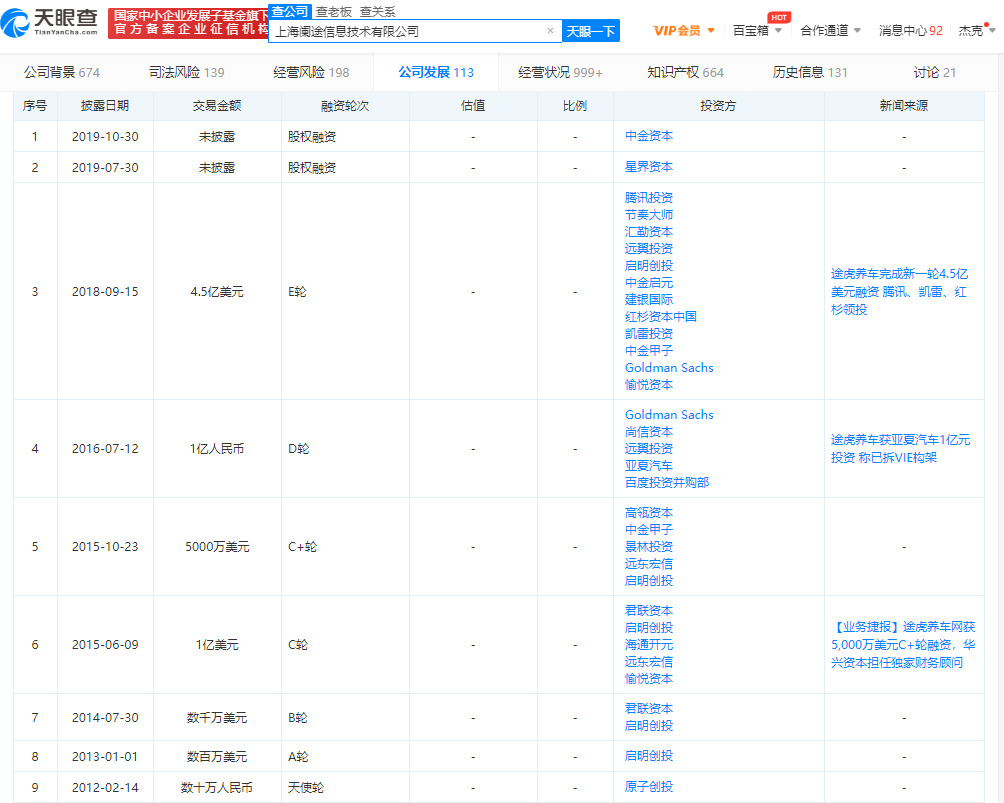Viewport: 1004px width, 803px height.
Task: Switch to 经营状况 tab
Action: [560, 72]
